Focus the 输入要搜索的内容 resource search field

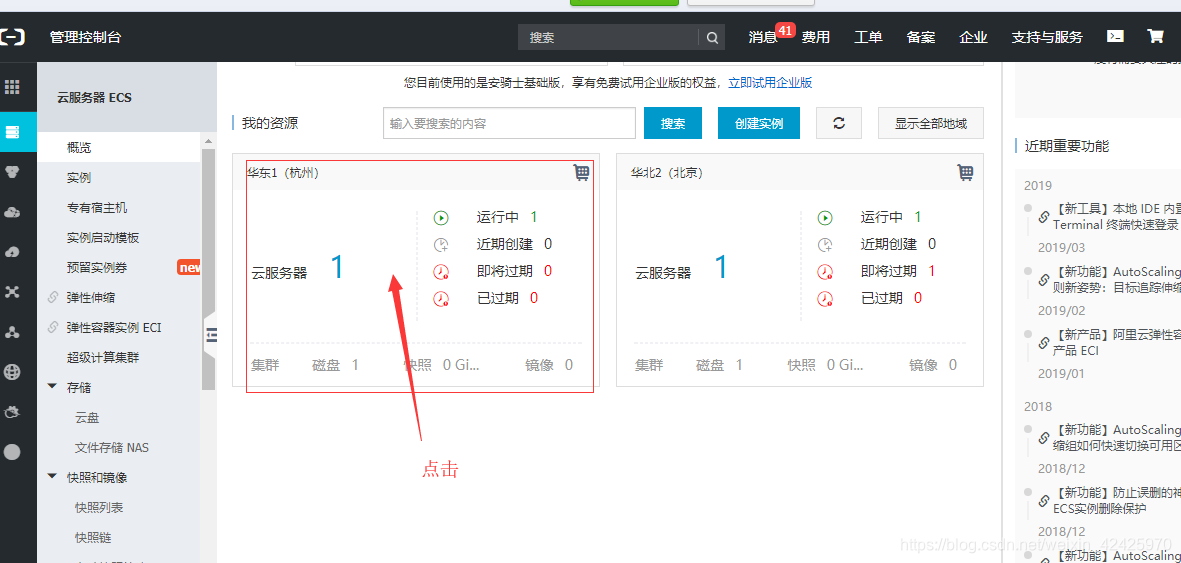coord(509,124)
